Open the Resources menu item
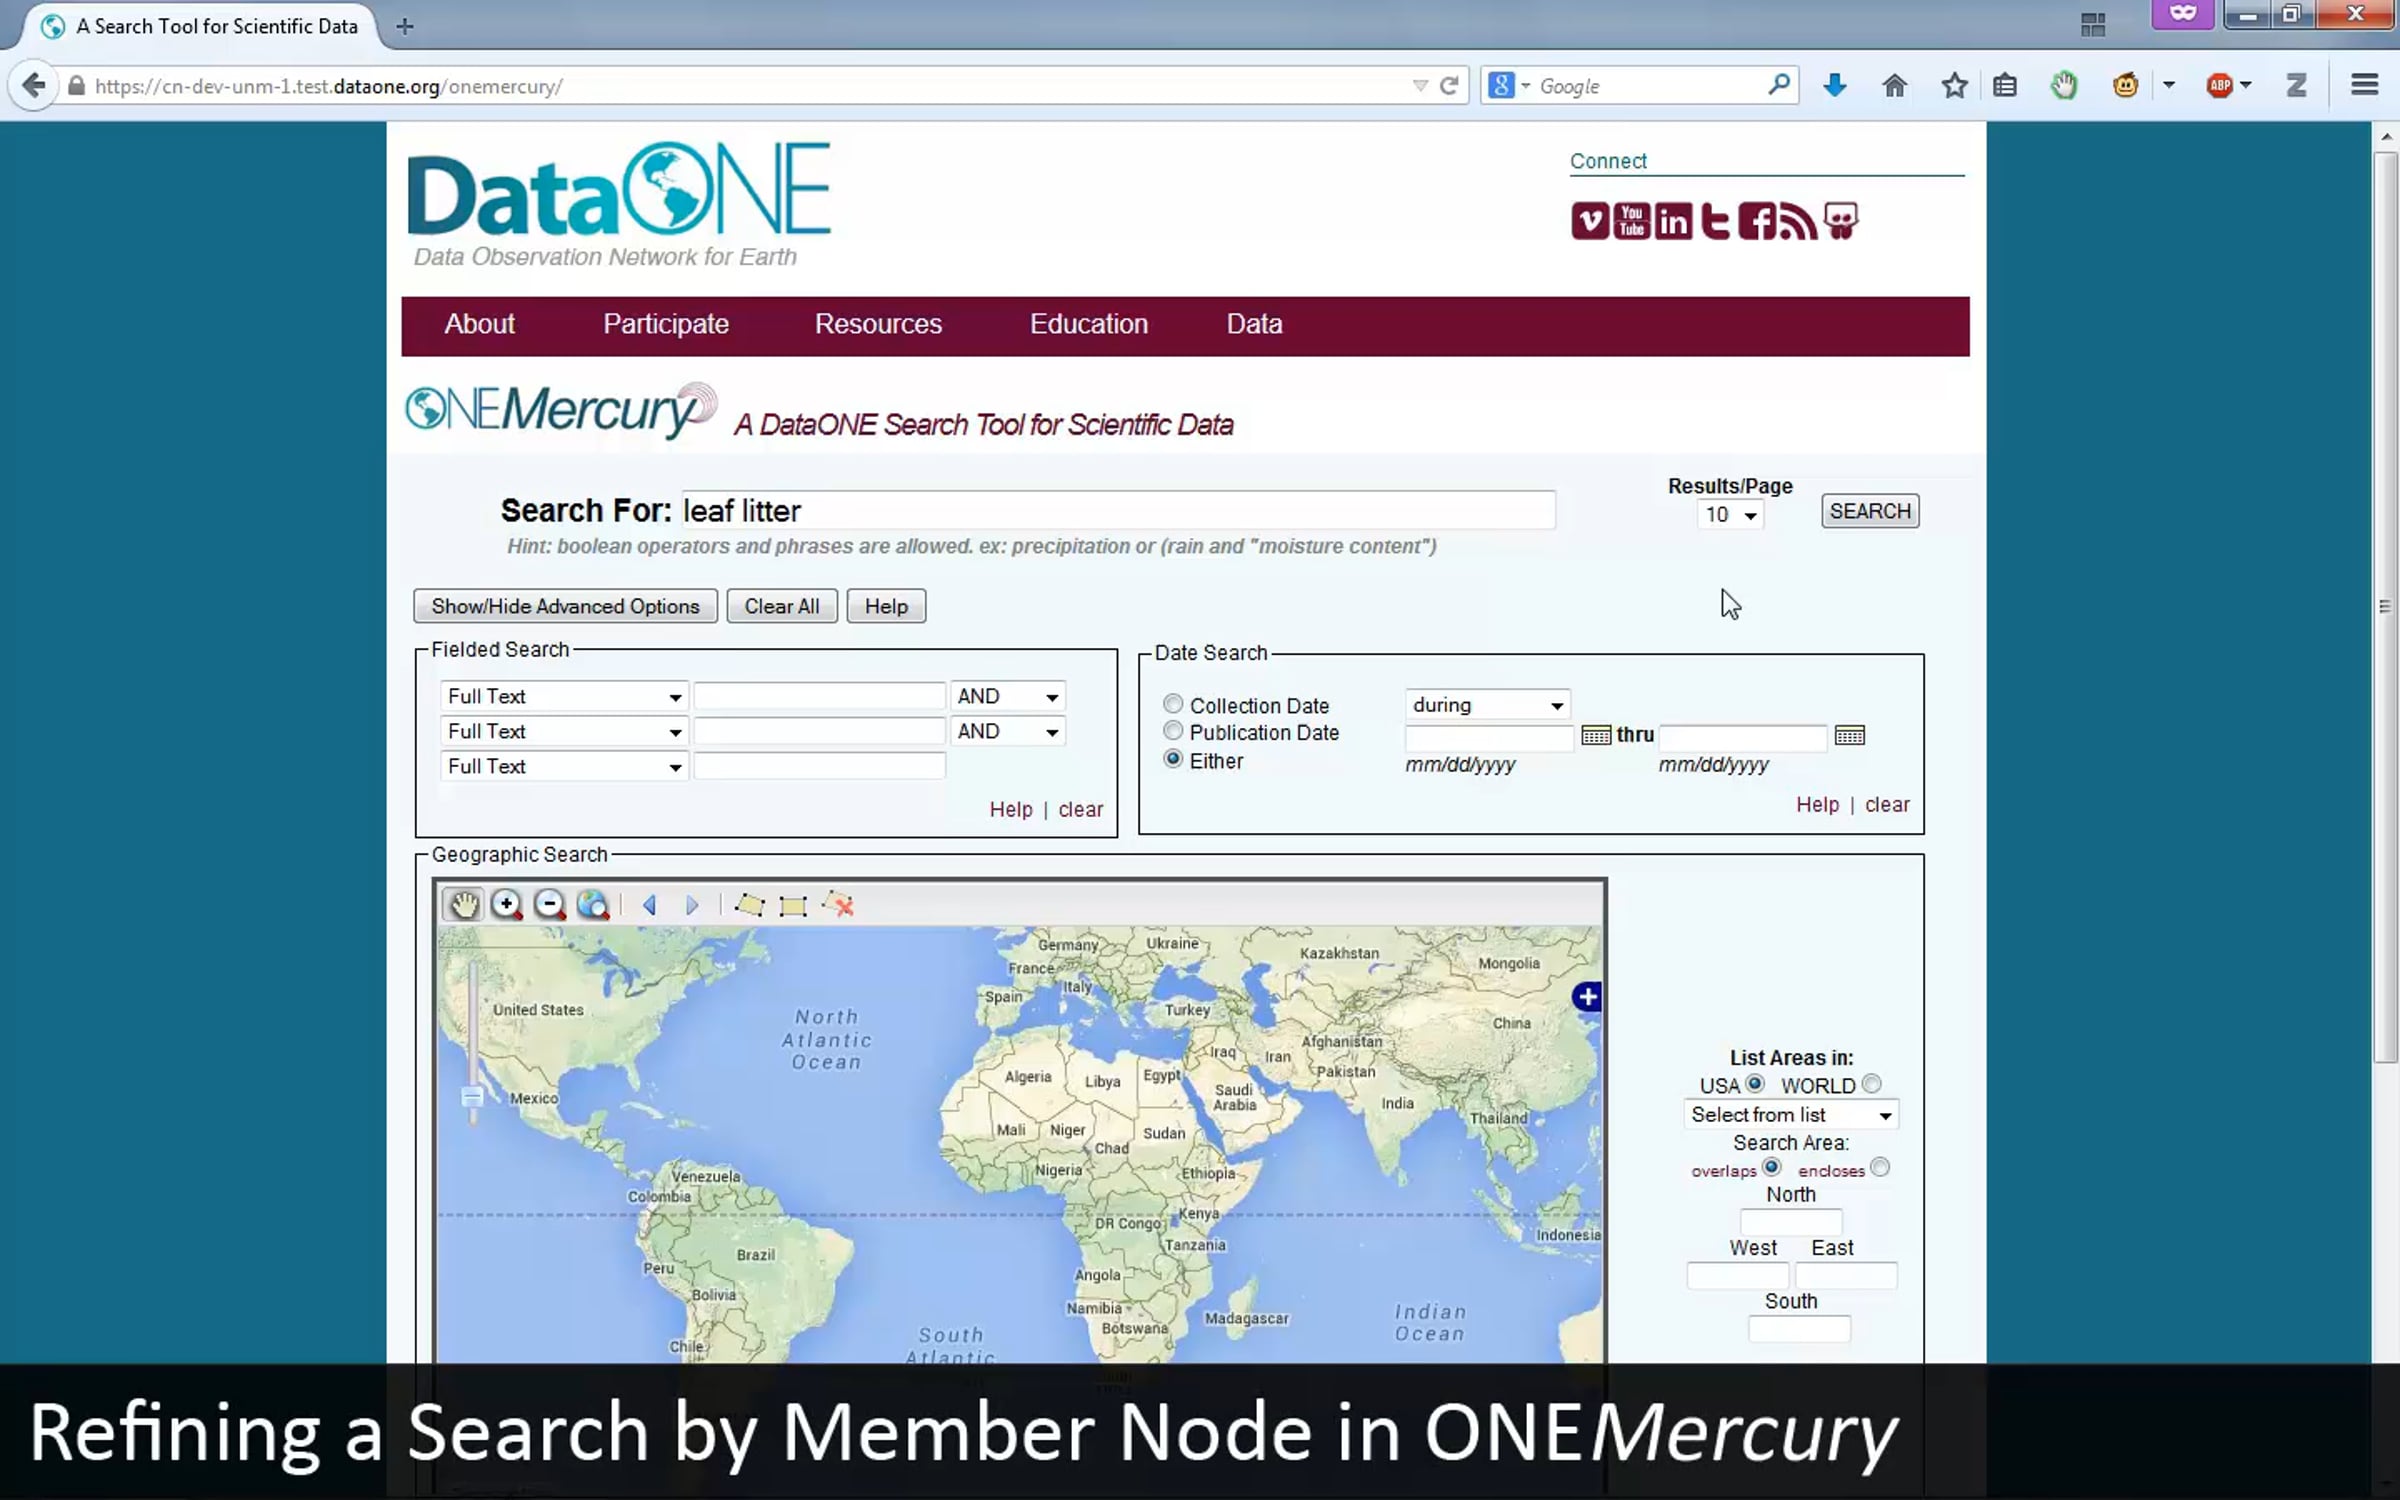 878,324
